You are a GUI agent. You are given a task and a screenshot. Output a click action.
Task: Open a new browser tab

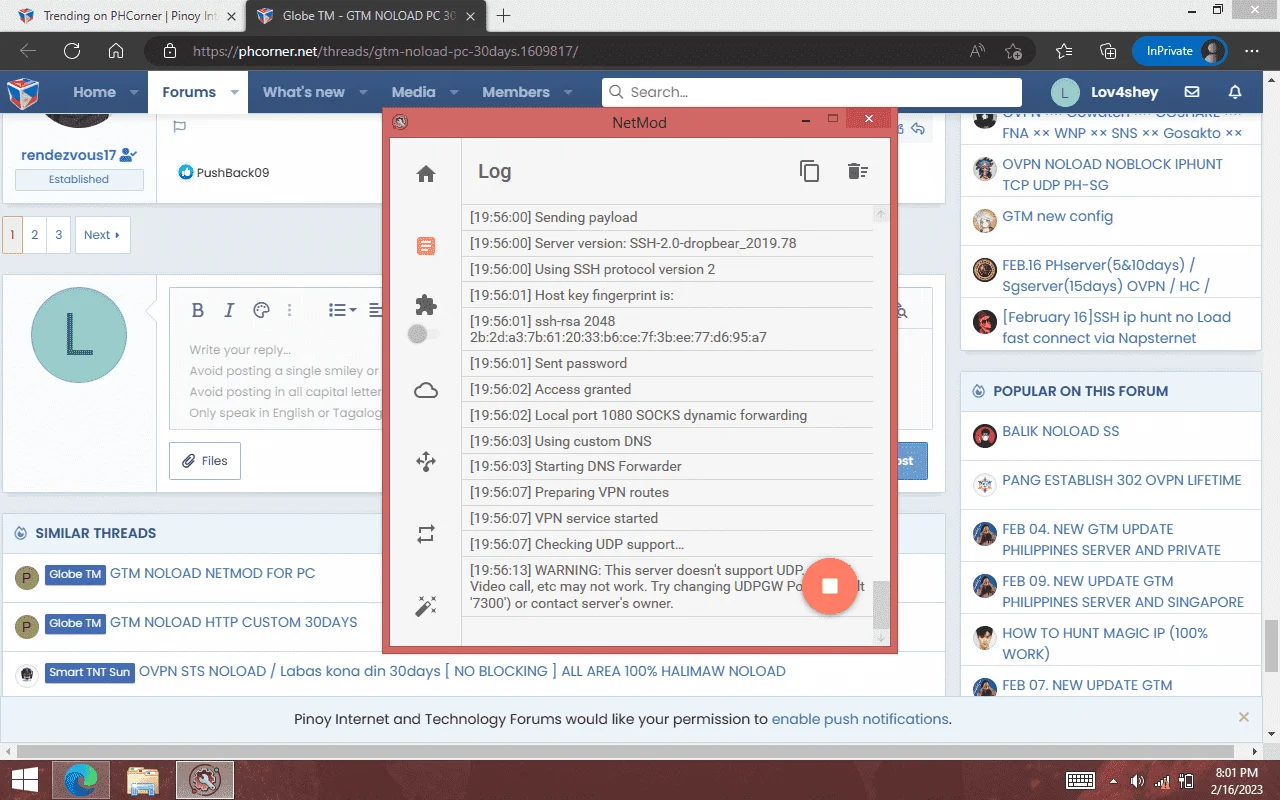pyautogui.click(x=504, y=16)
